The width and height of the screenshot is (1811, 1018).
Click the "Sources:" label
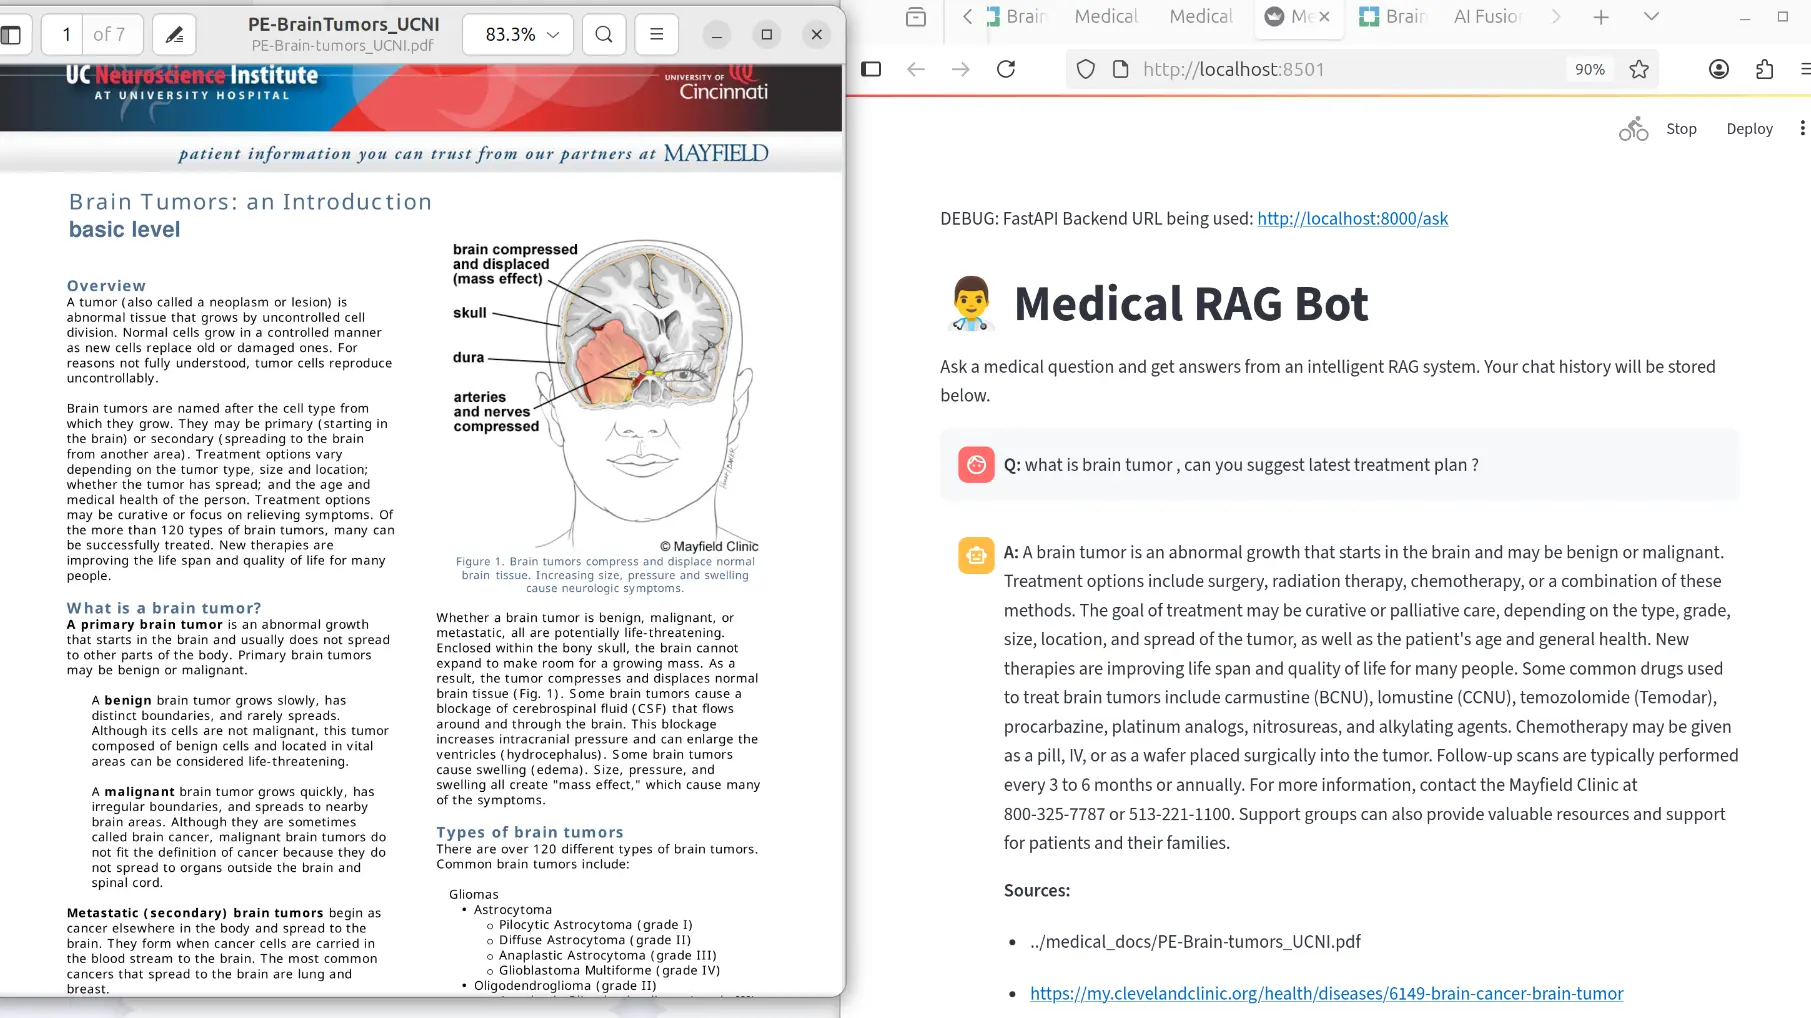1037,891
